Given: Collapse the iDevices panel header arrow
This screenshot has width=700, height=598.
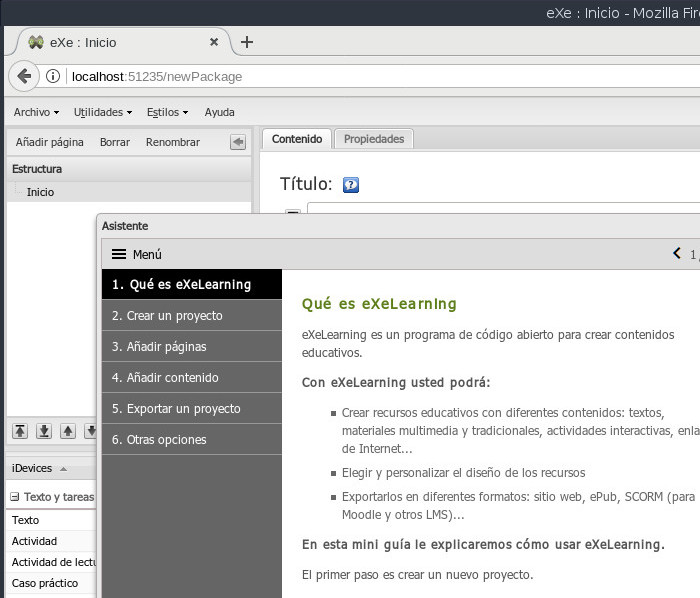Looking at the screenshot, I should click(63, 469).
